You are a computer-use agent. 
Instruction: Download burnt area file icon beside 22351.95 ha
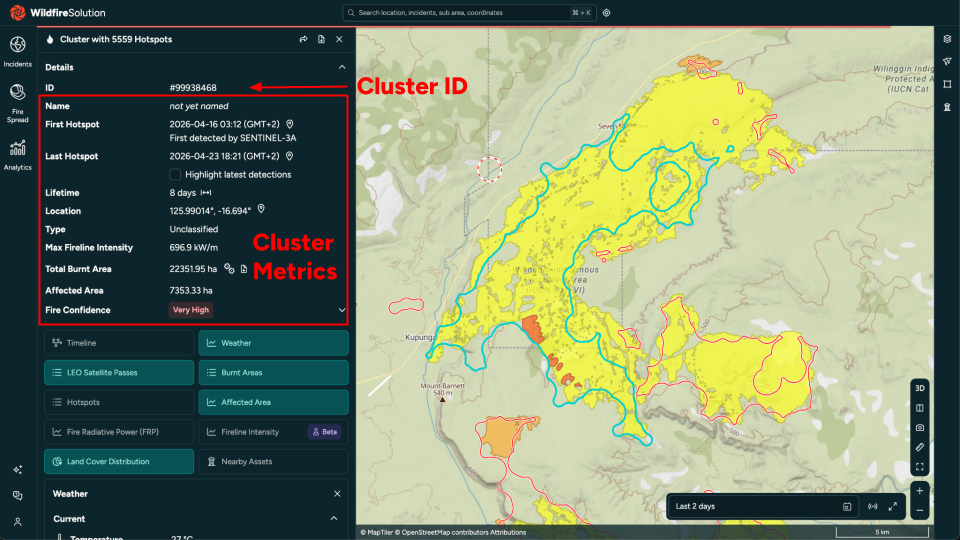coord(244,269)
